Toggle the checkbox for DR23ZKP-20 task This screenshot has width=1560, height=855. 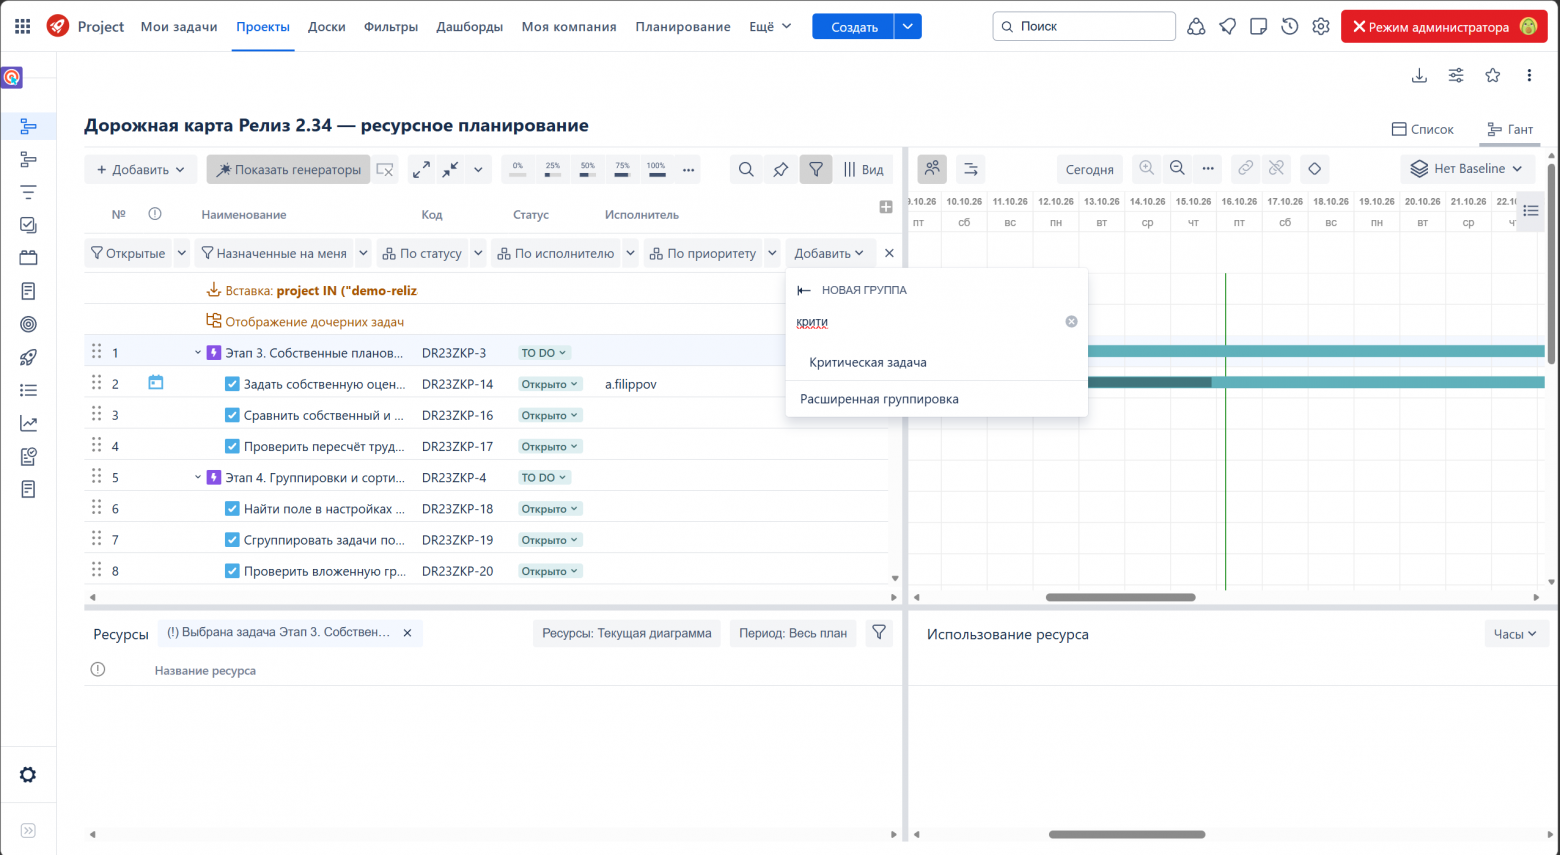(x=232, y=571)
